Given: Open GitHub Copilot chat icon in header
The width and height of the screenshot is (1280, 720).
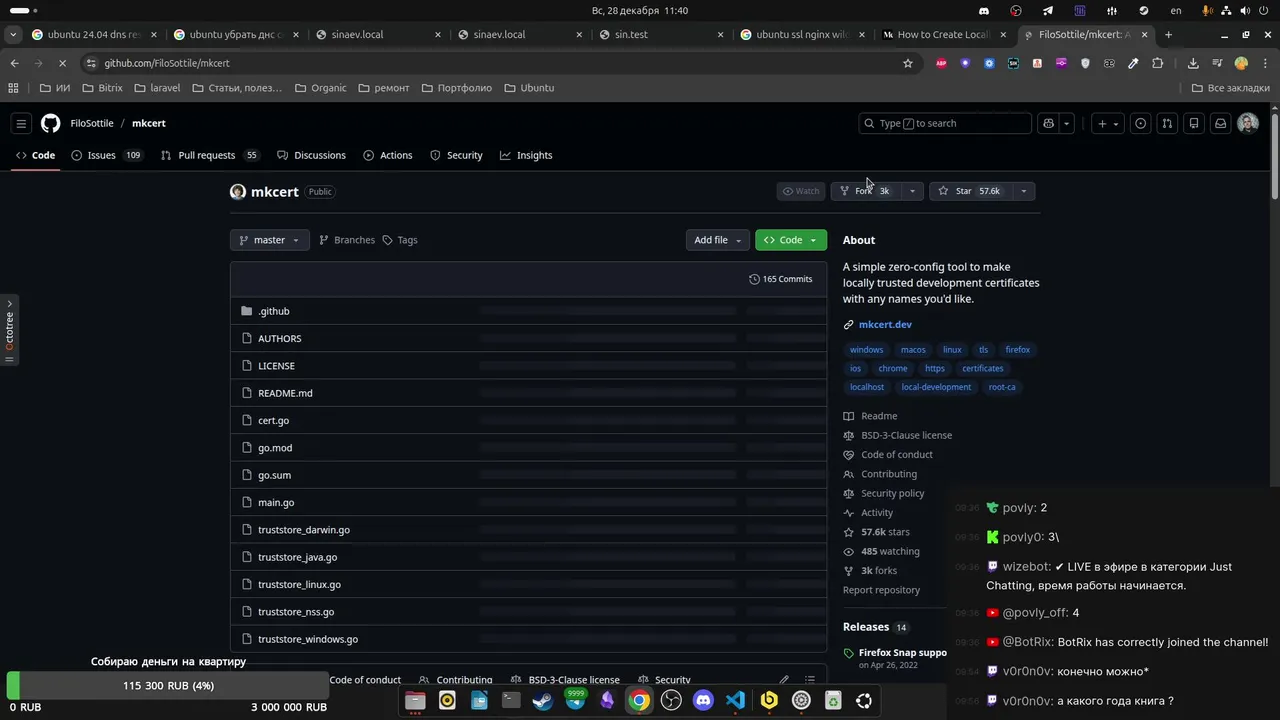Looking at the screenshot, I should (1048, 123).
